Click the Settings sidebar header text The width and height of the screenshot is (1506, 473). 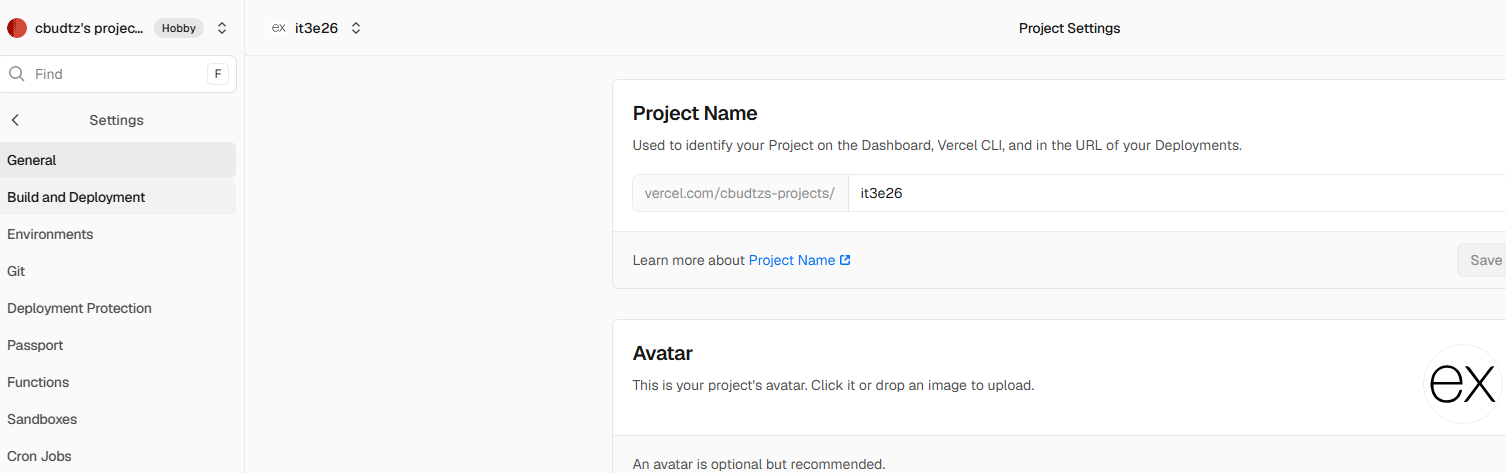click(x=117, y=120)
